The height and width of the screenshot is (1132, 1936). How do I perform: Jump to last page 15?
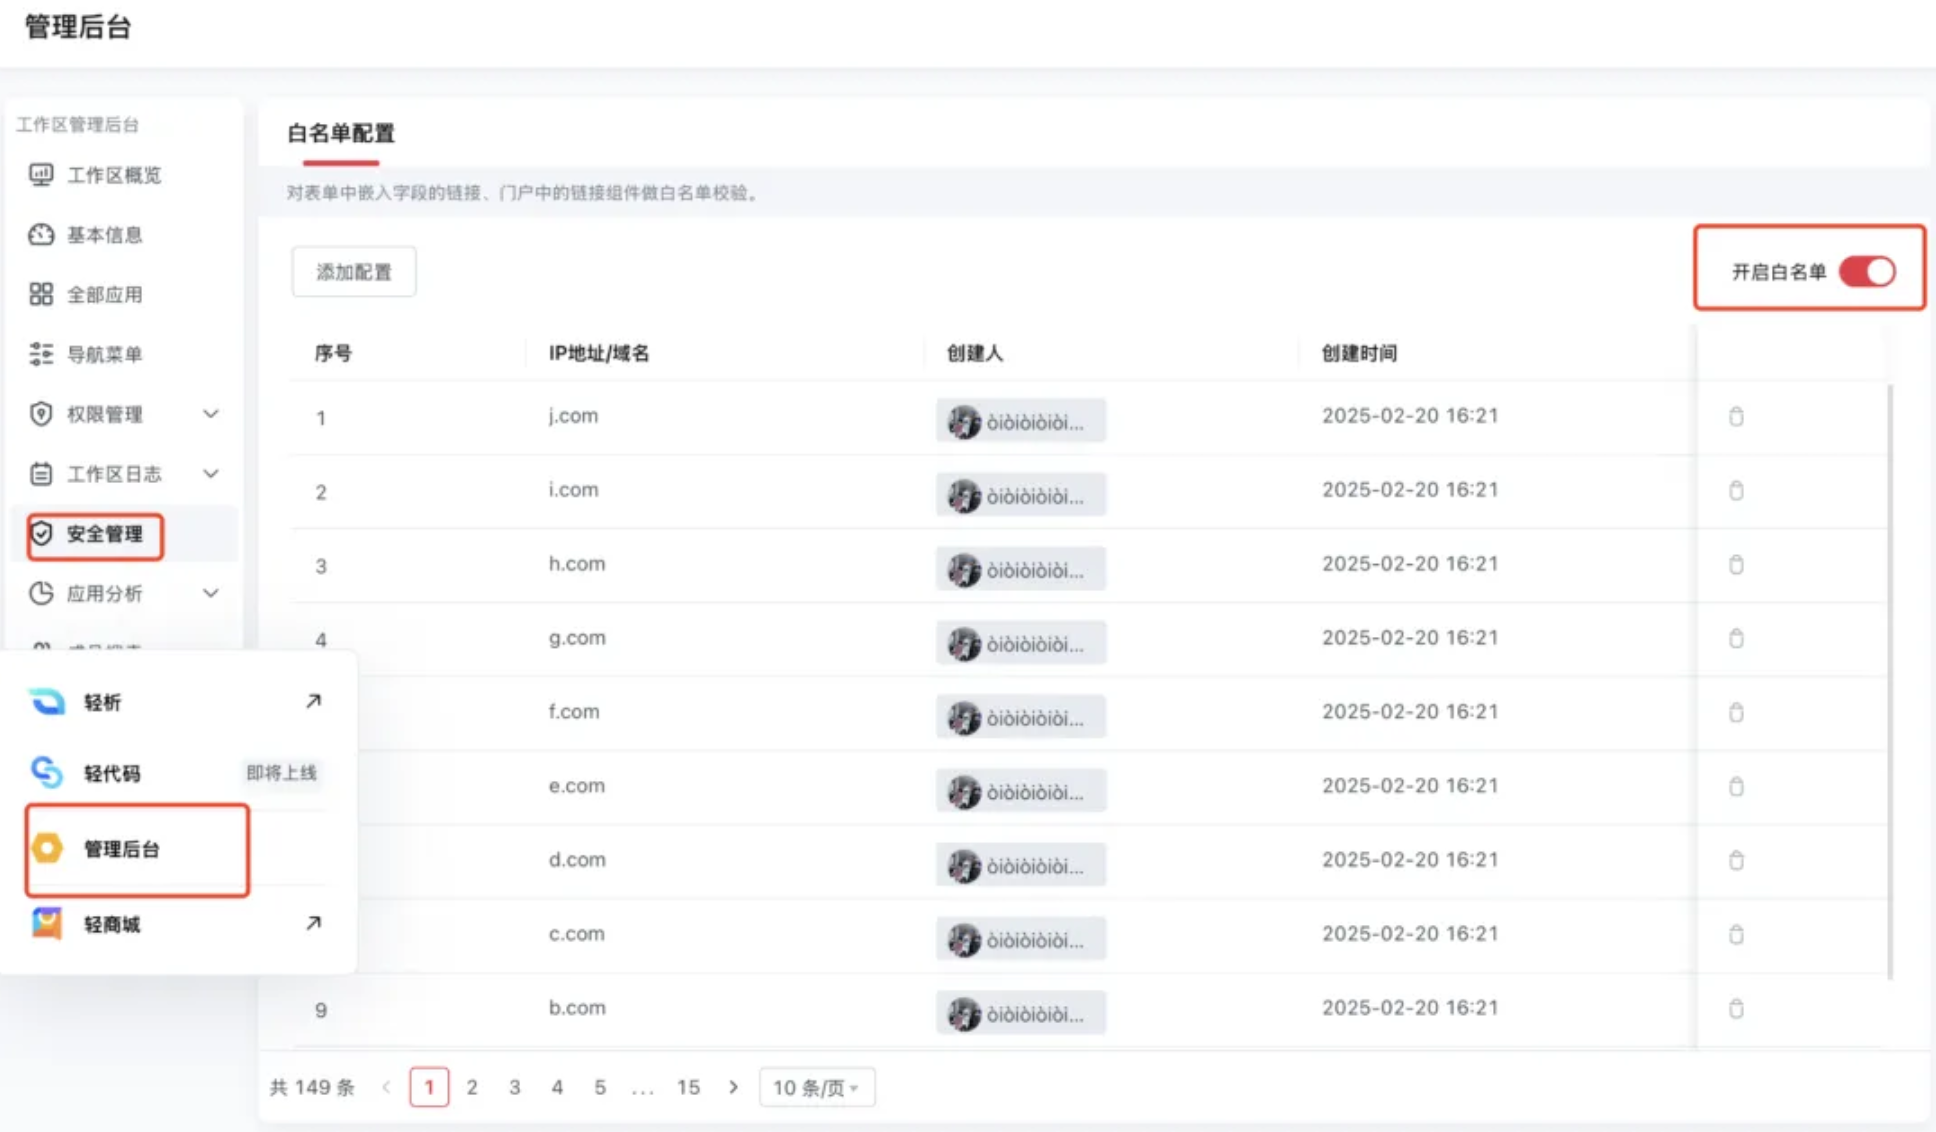pyautogui.click(x=688, y=1087)
